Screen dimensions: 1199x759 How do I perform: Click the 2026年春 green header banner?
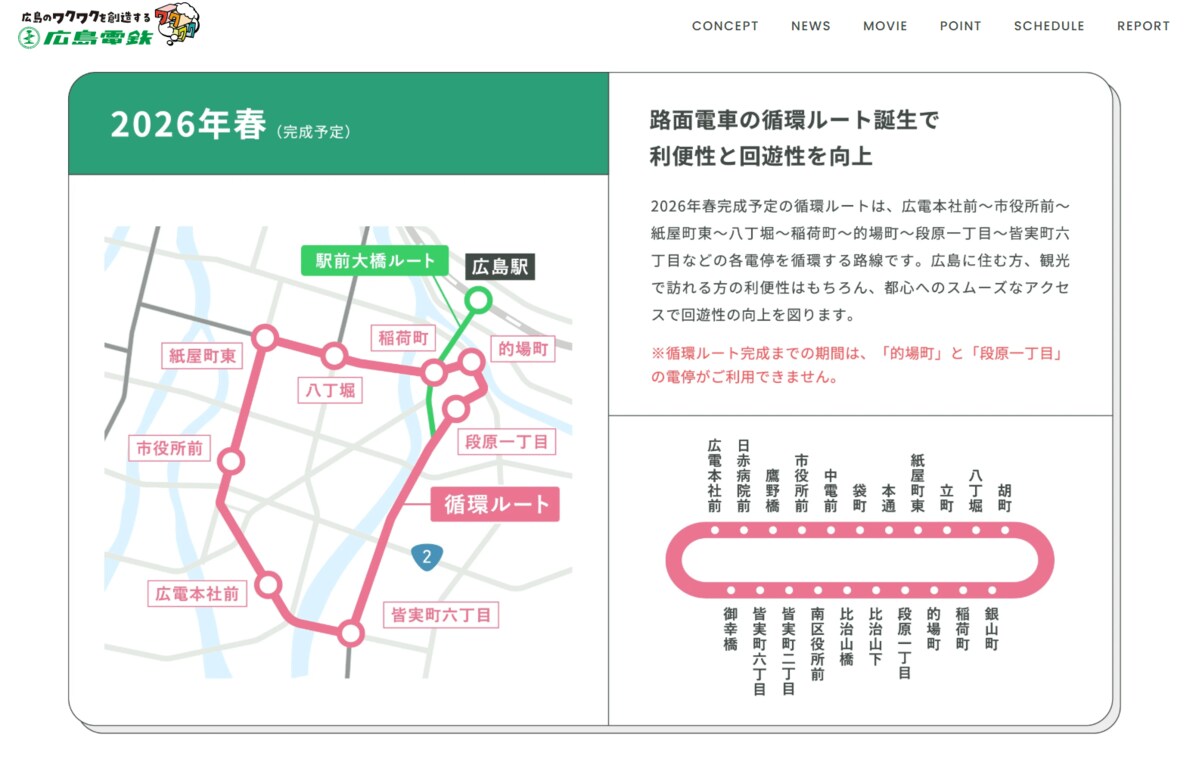[338, 125]
